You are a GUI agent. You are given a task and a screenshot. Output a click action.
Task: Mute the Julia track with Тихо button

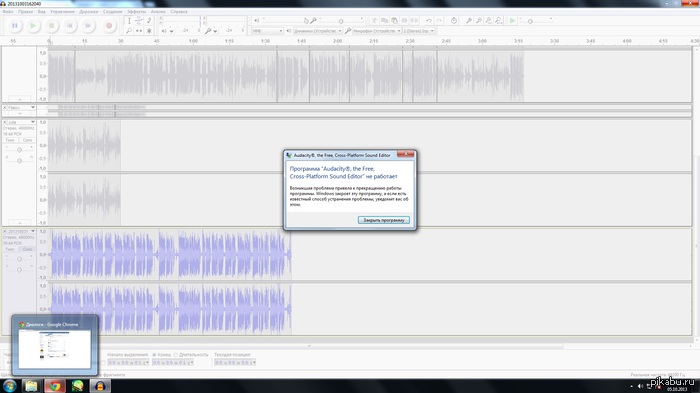(10, 140)
